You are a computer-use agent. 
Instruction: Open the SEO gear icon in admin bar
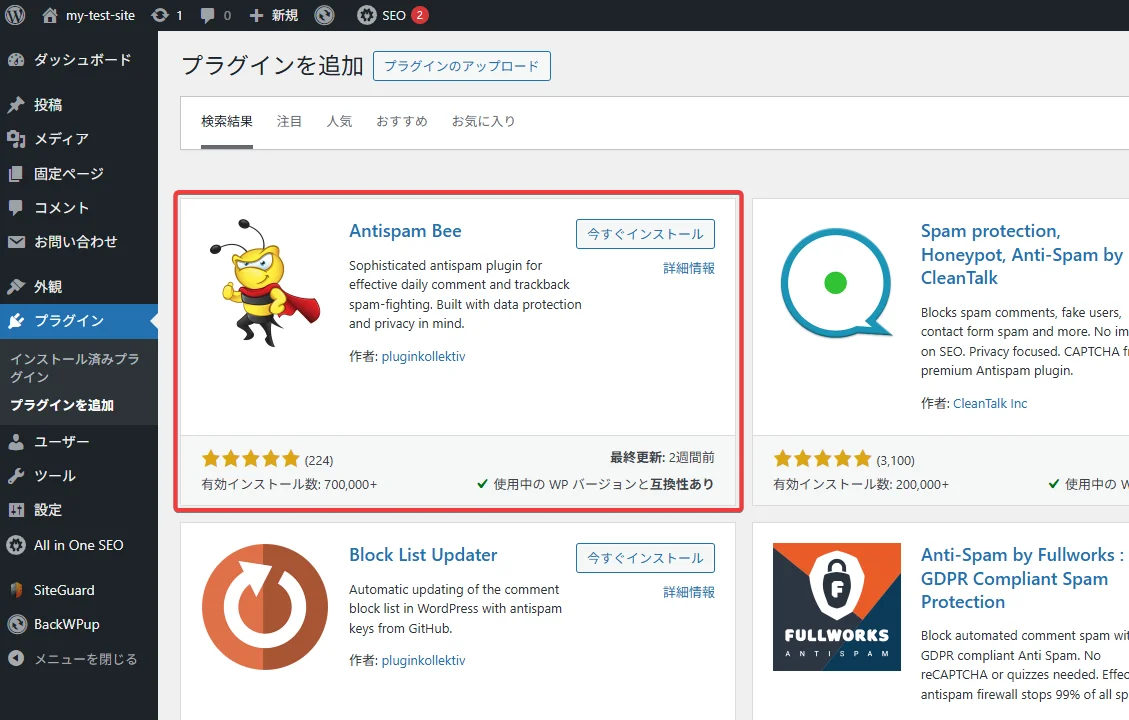366,15
